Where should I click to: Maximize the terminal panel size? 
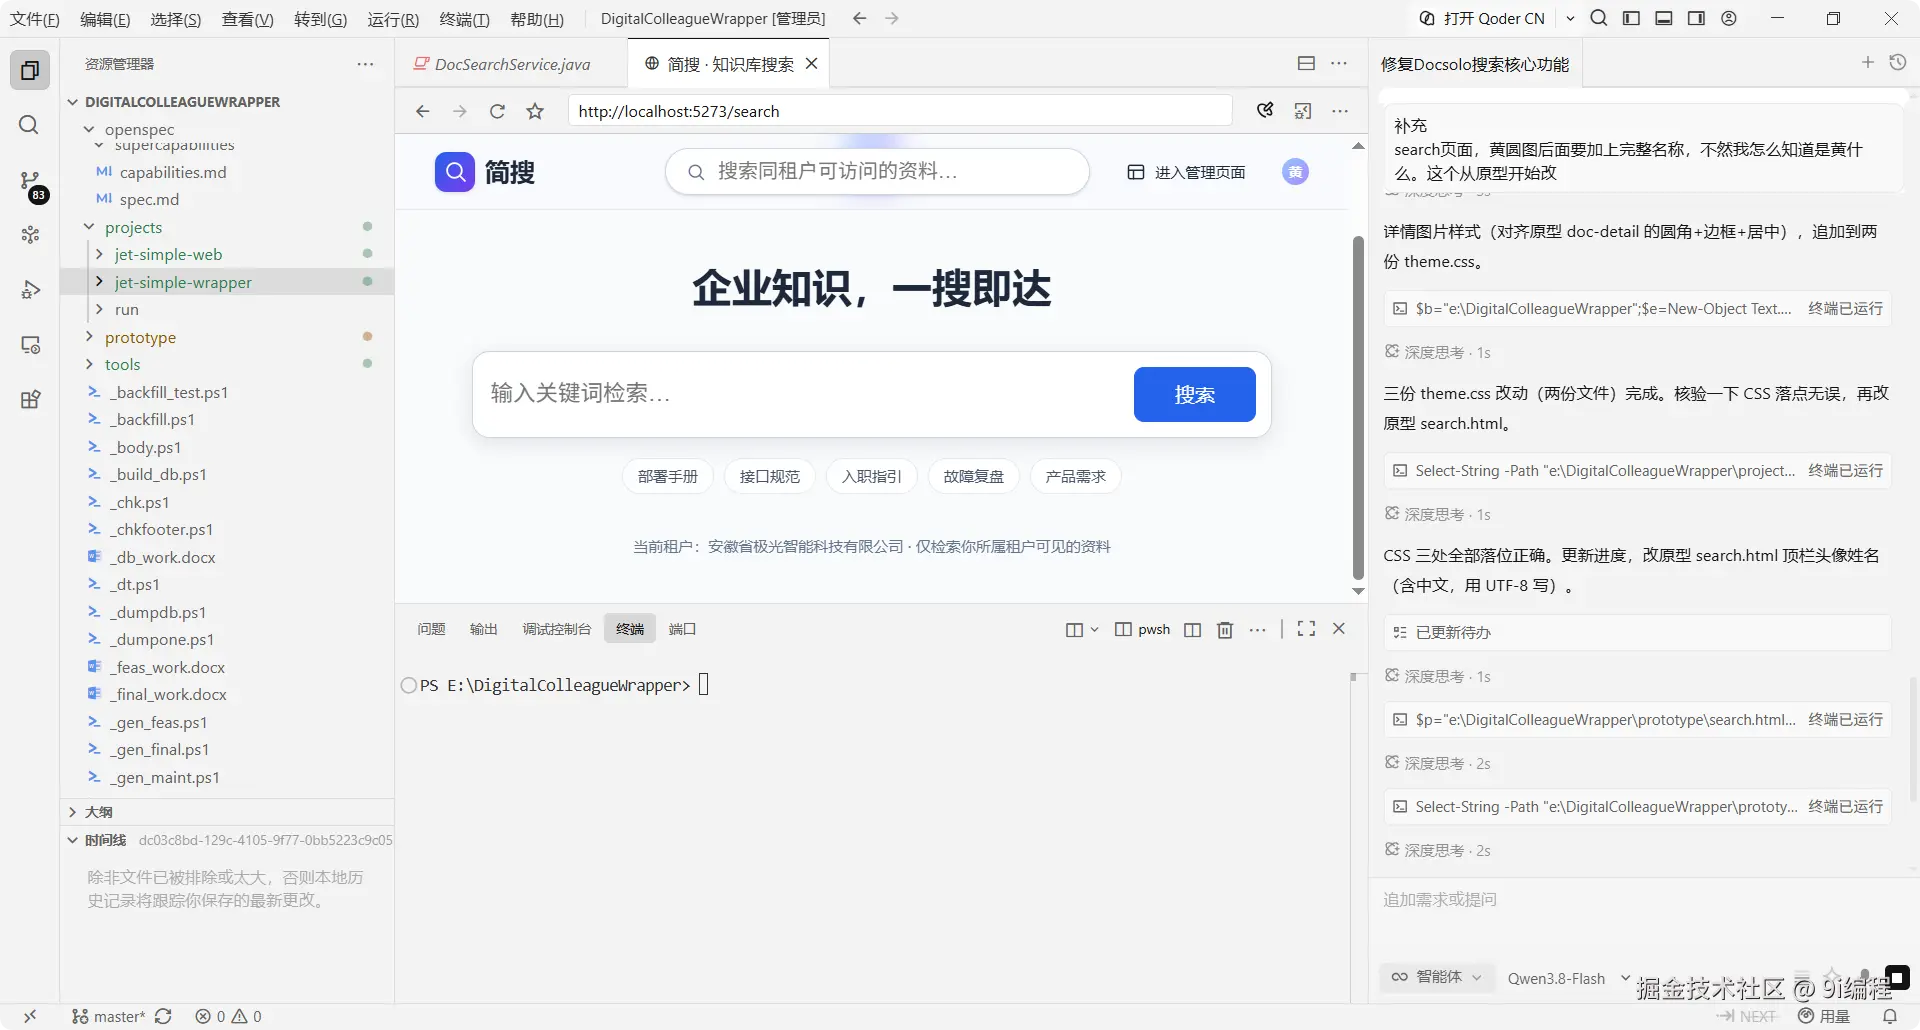[x=1306, y=628]
